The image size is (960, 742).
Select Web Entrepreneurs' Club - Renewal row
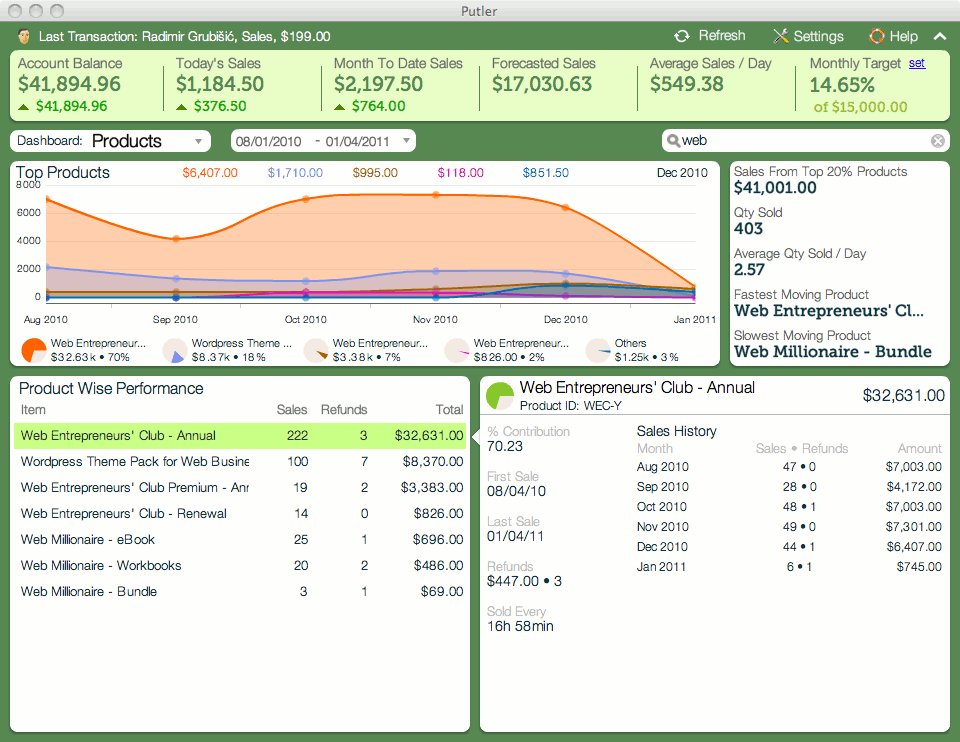[240, 513]
